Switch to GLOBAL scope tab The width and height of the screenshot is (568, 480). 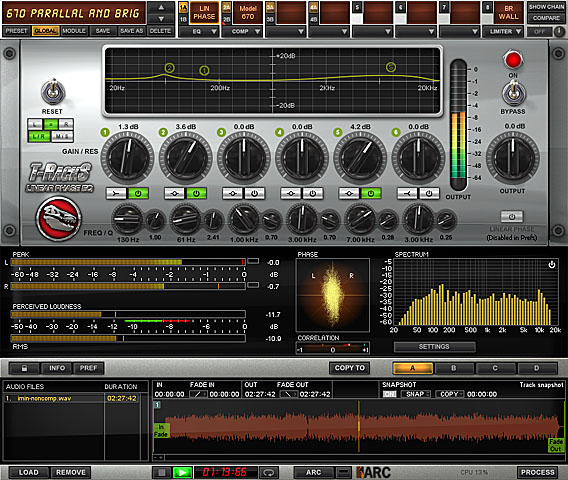(x=46, y=31)
